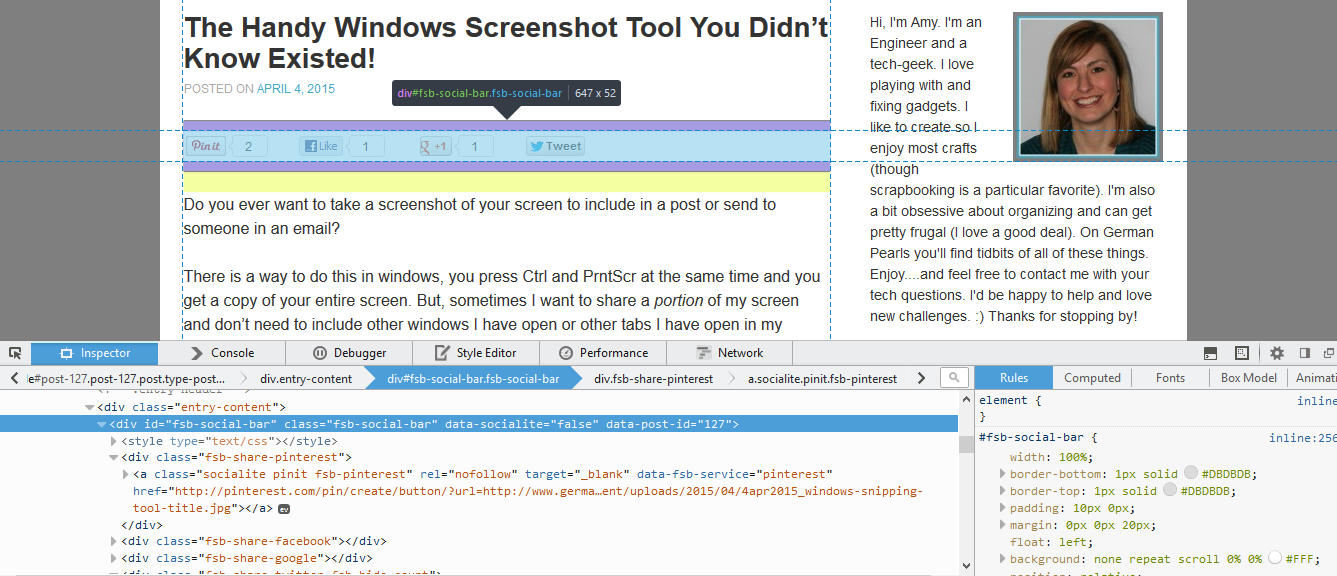Show event listeners via ev badge
This screenshot has width=1337, height=576.
click(284, 509)
